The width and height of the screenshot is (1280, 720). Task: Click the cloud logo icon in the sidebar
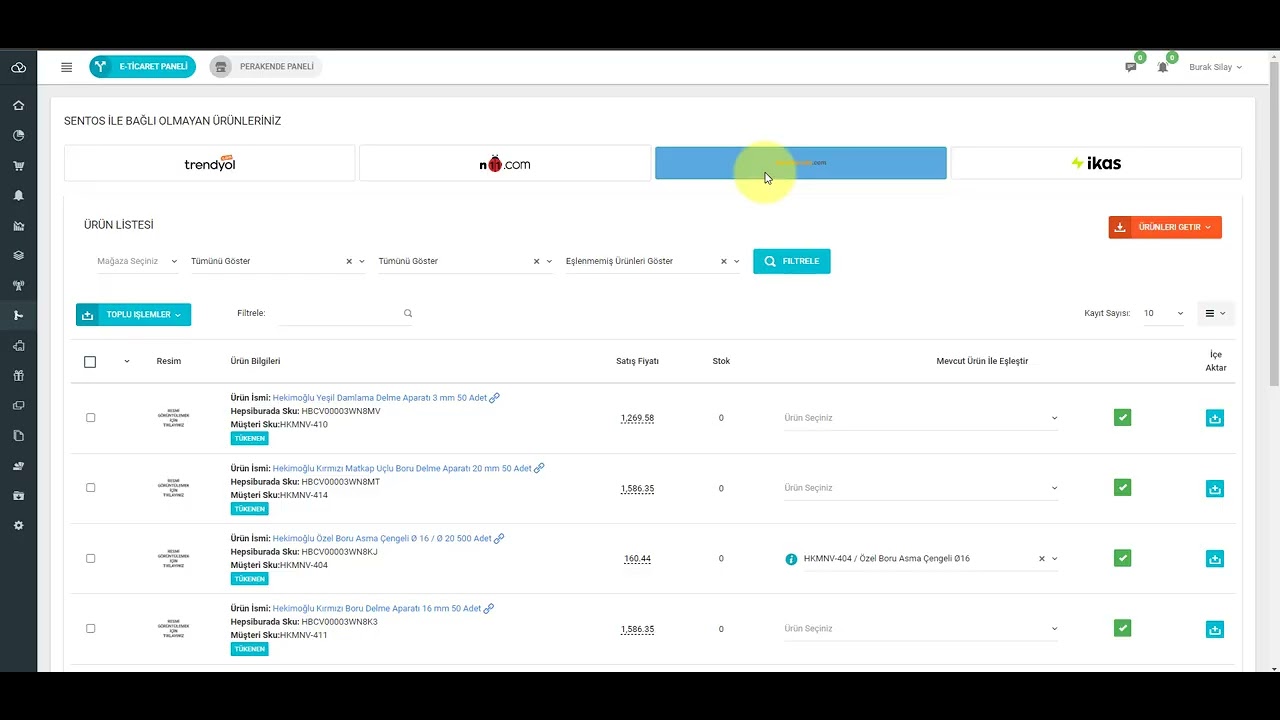[x=18, y=68]
